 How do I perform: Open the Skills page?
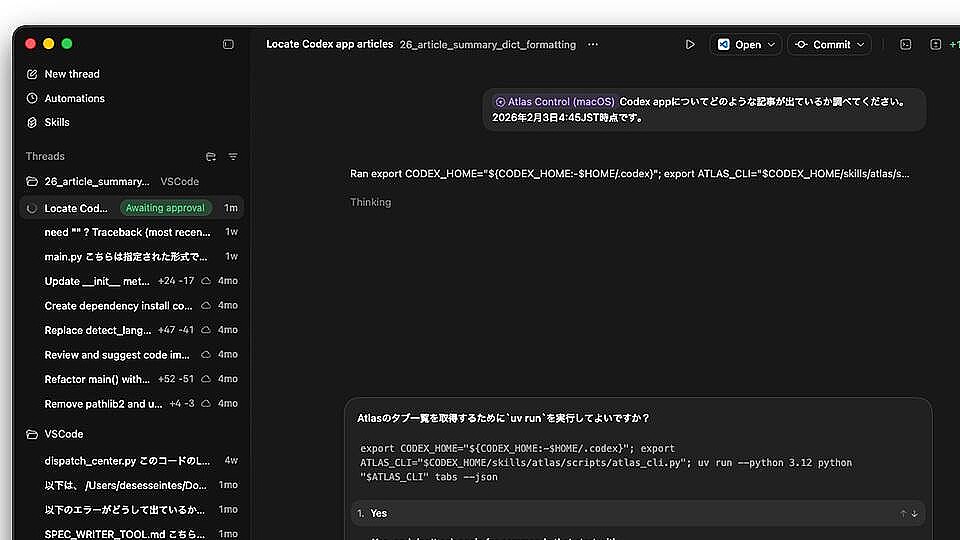pyautogui.click(x=57, y=122)
